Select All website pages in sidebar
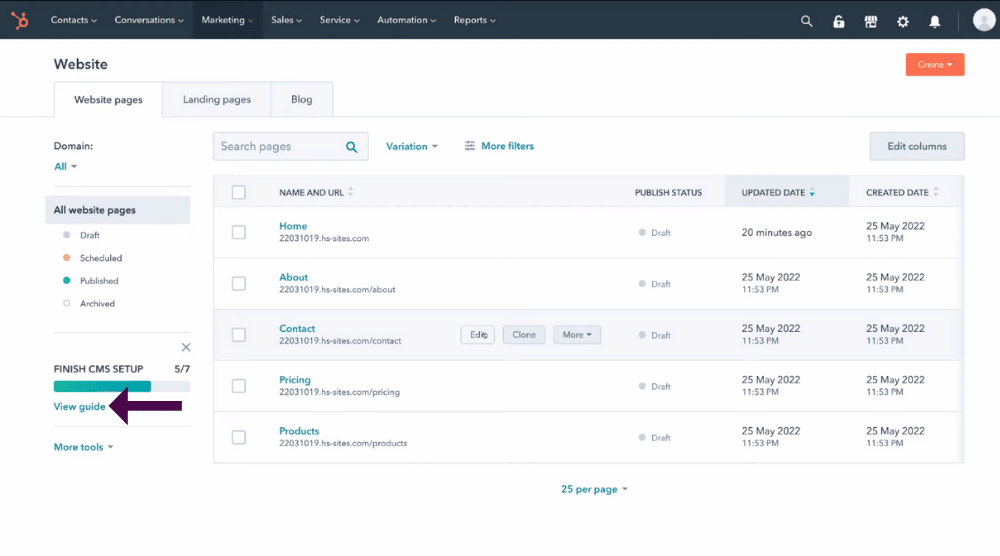 pos(118,210)
